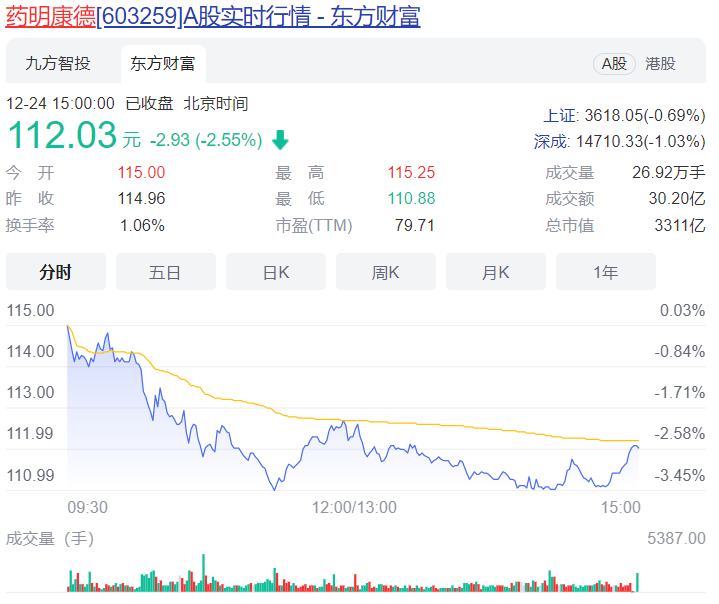
Task: Click the 09:30 time axis label
Action: (x=87, y=507)
